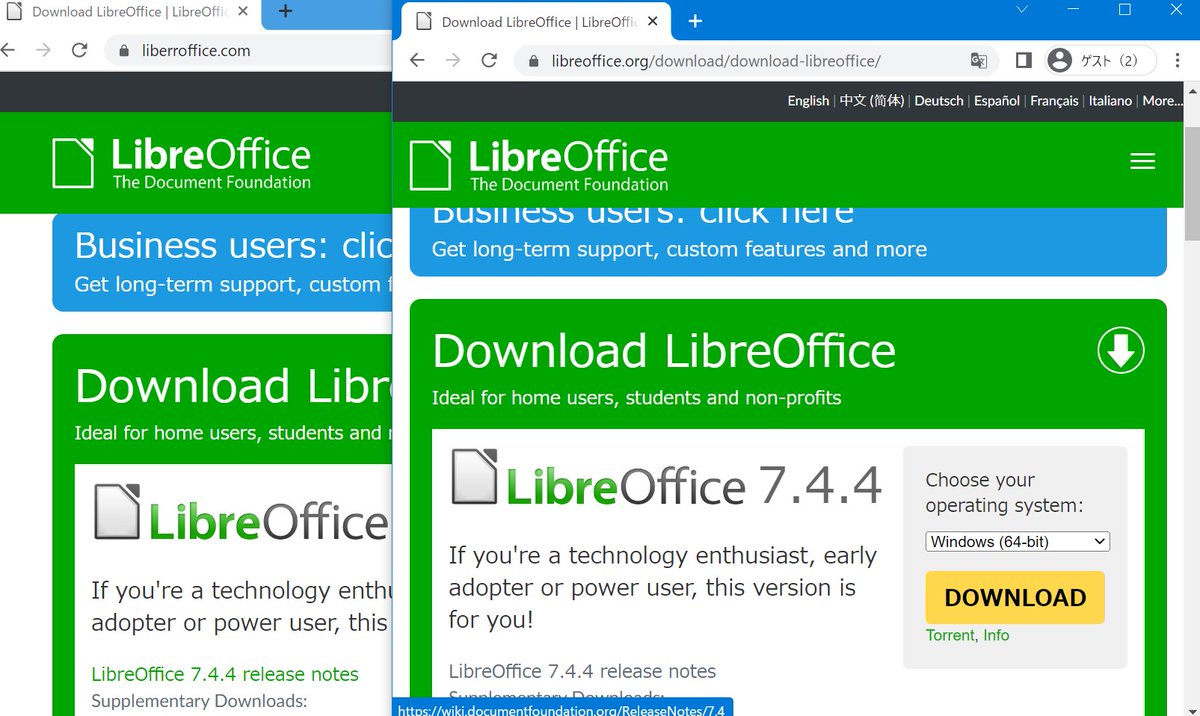The image size is (1200, 716).
Task: Switch language to Español
Action: (997, 100)
